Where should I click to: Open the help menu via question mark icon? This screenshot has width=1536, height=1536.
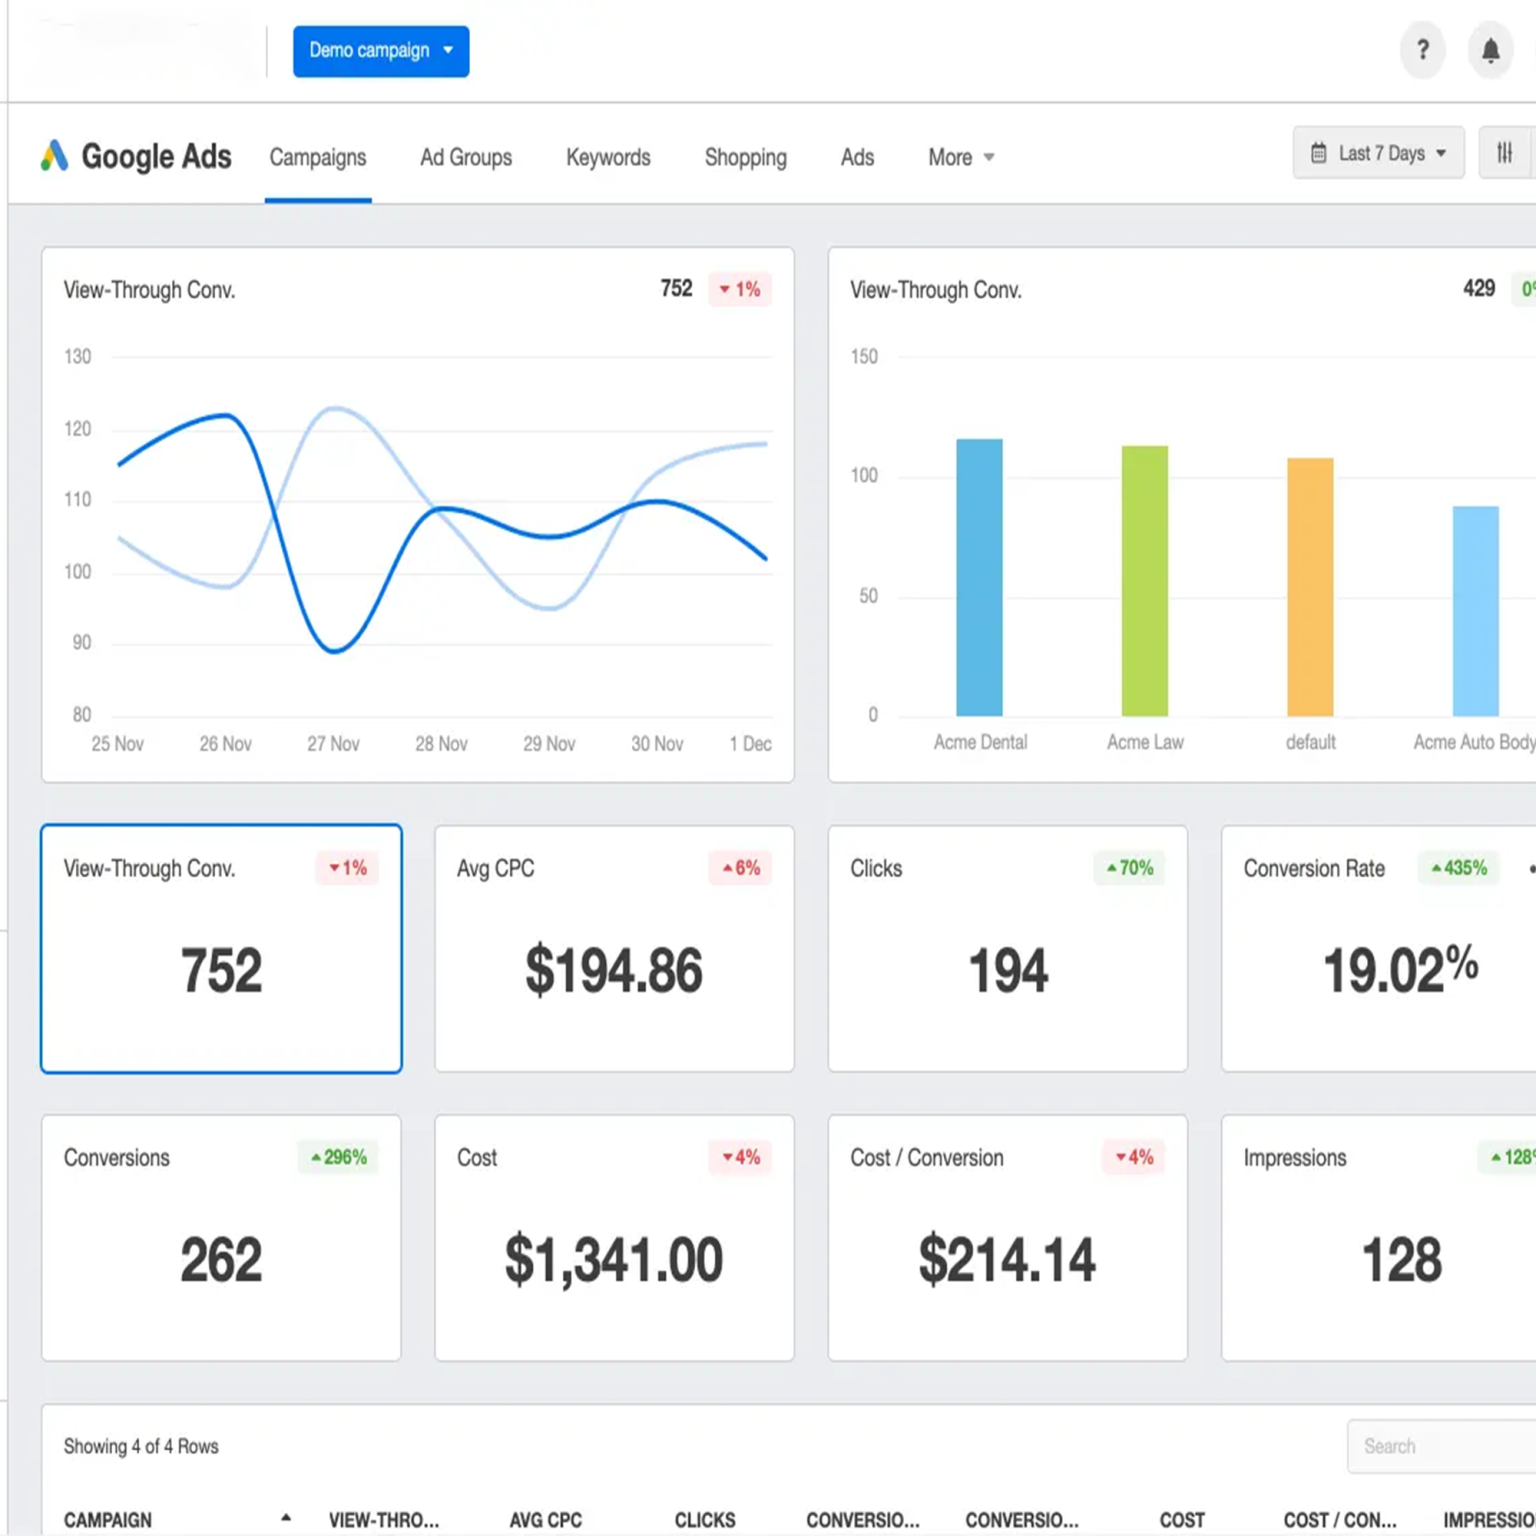(x=1422, y=50)
